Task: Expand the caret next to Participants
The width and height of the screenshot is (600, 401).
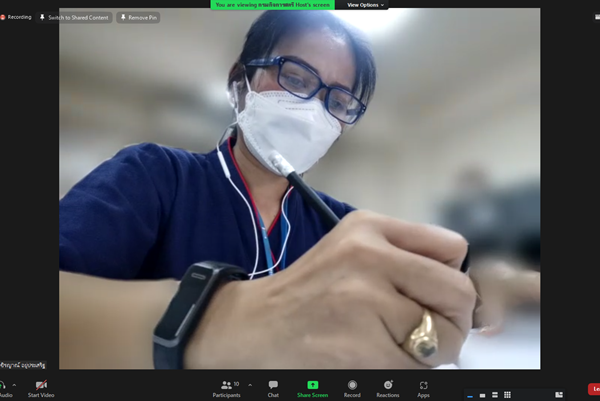Action: pyautogui.click(x=250, y=385)
